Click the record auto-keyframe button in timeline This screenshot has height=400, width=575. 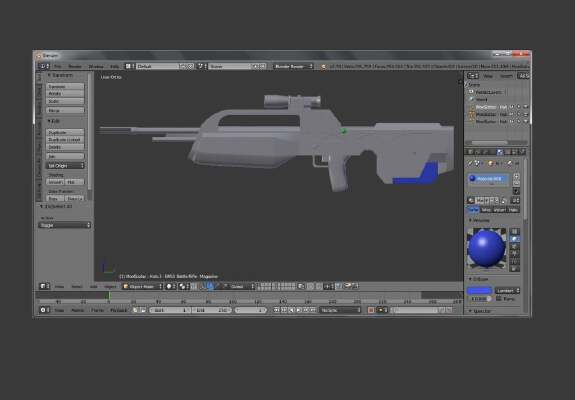click(x=371, y=310)
